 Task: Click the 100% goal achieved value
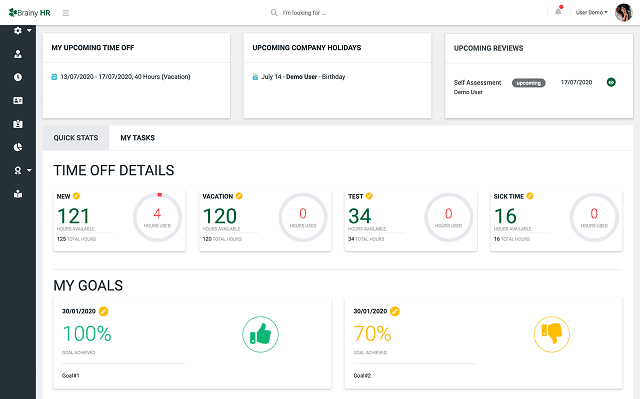[87, 334]
